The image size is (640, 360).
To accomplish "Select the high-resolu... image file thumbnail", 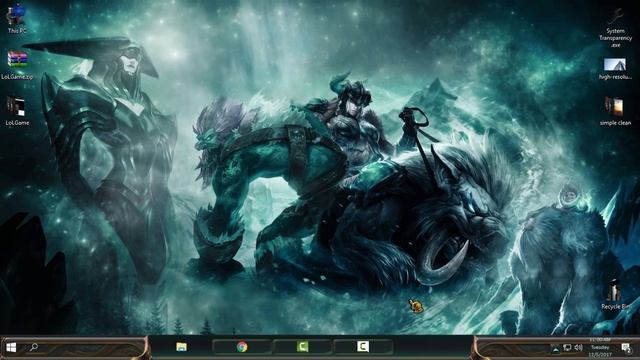I will [x=615, y=69].
